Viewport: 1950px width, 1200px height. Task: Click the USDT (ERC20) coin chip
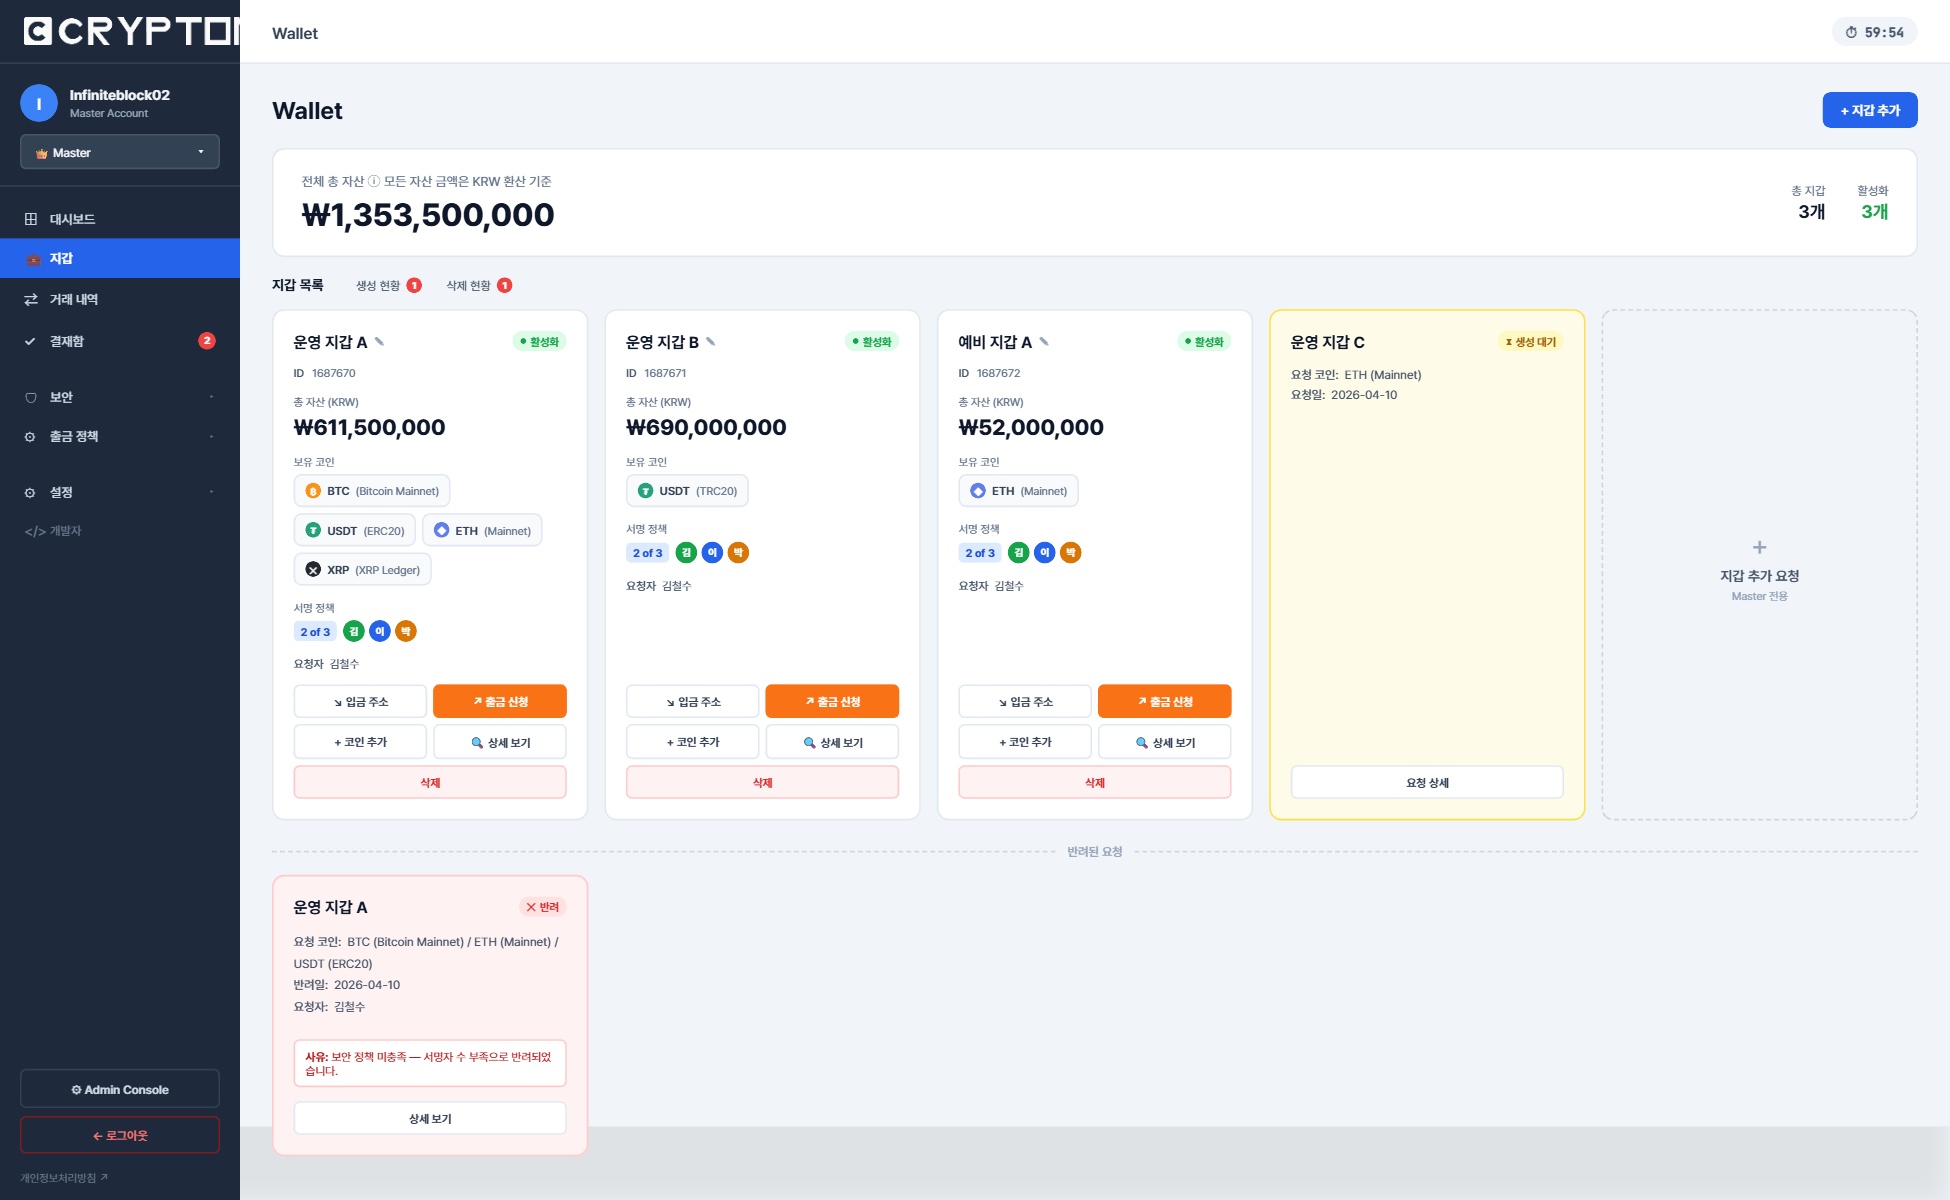pyautogui.click(x=355, y=530)
